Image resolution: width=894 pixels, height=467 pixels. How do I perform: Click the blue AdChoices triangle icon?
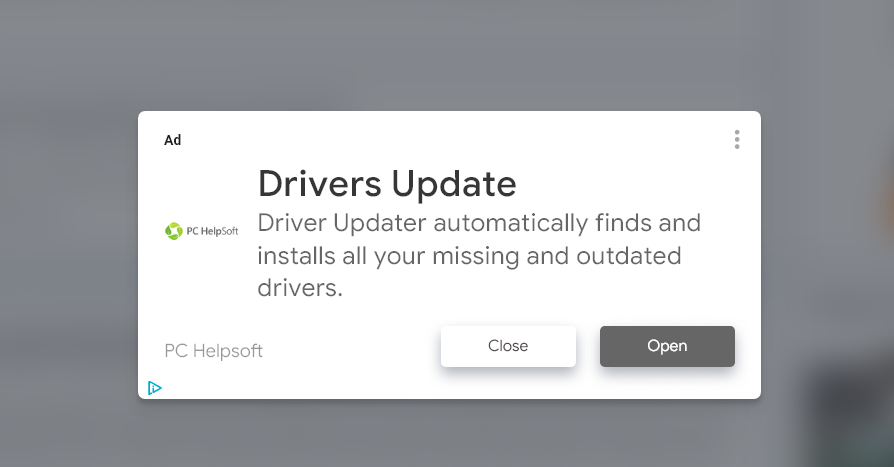coord(155,388)
